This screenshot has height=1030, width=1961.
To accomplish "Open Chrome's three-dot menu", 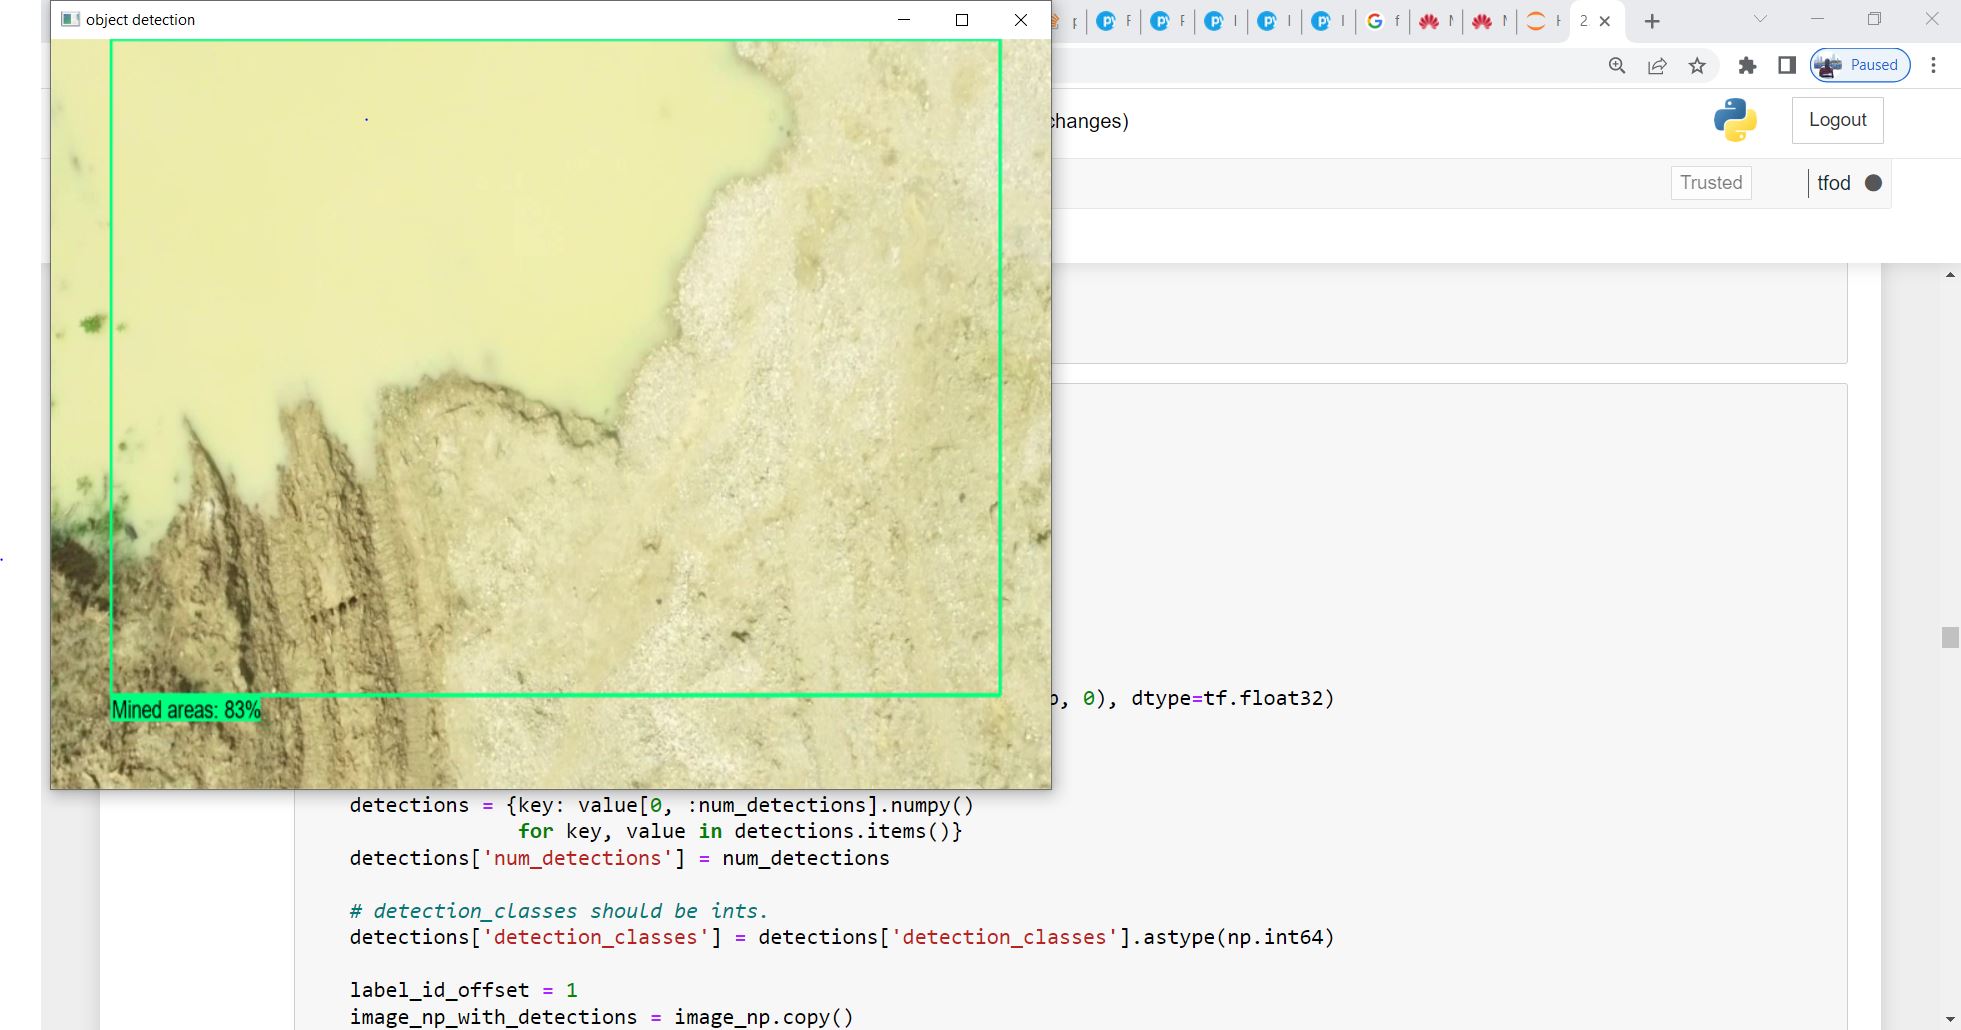I will (x=1934, y=65).
